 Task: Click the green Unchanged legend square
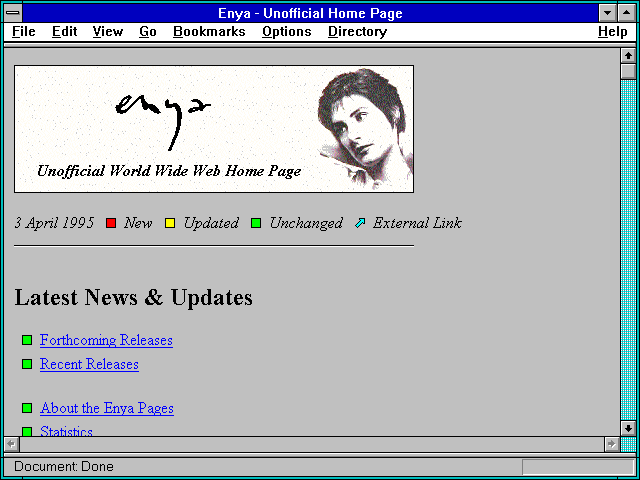tap(256, 223)
